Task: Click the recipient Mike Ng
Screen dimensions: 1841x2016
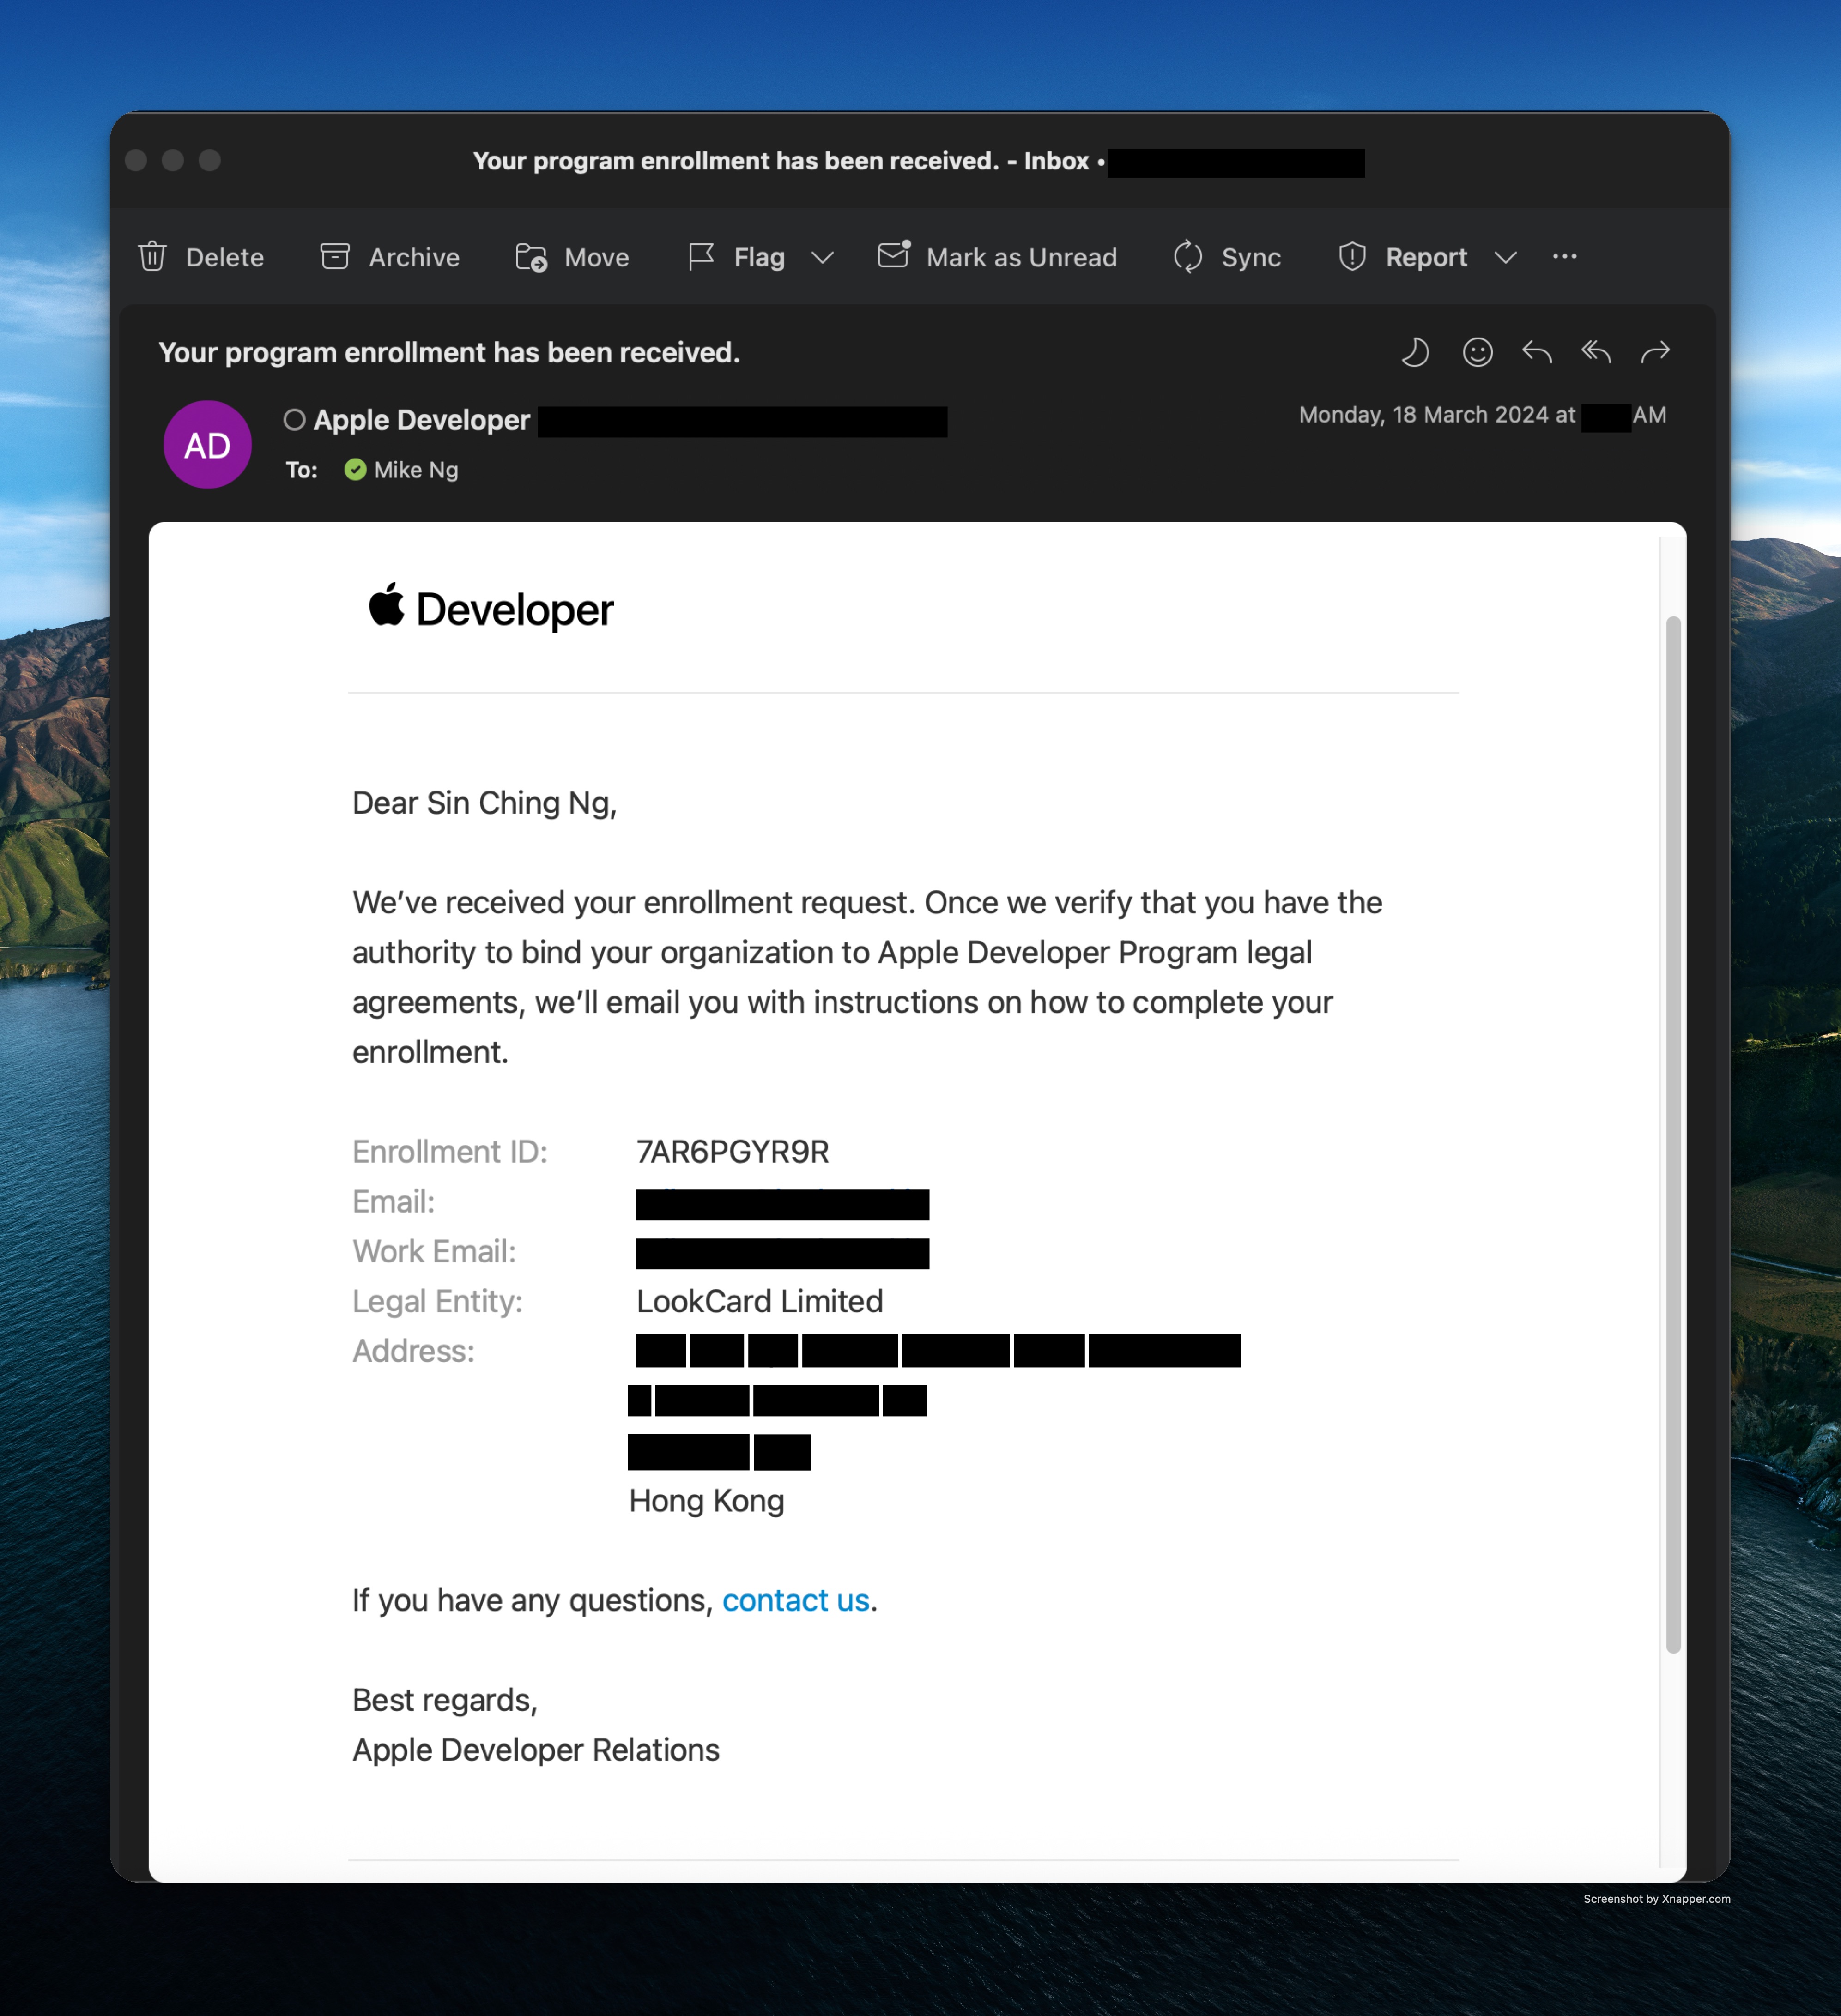Action: pyautogui.click(x=416, y=470)
